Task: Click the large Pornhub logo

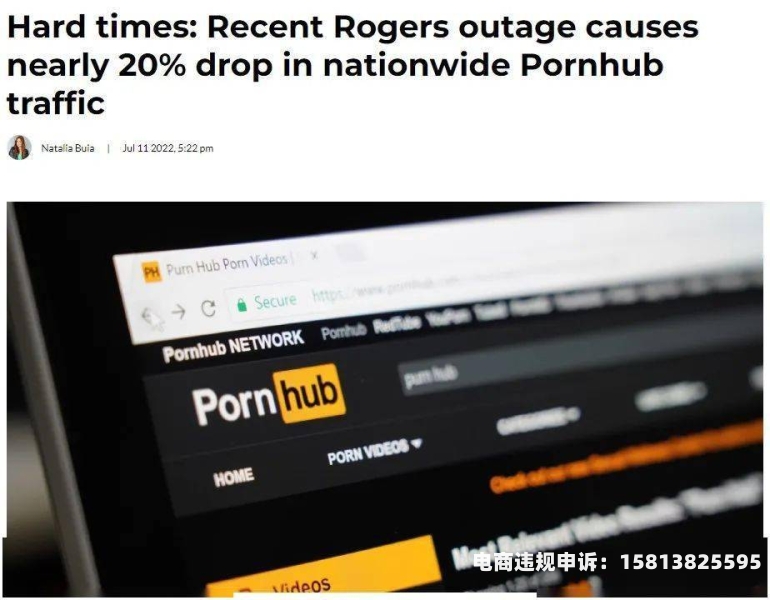Action: click(x=269, y=396)
